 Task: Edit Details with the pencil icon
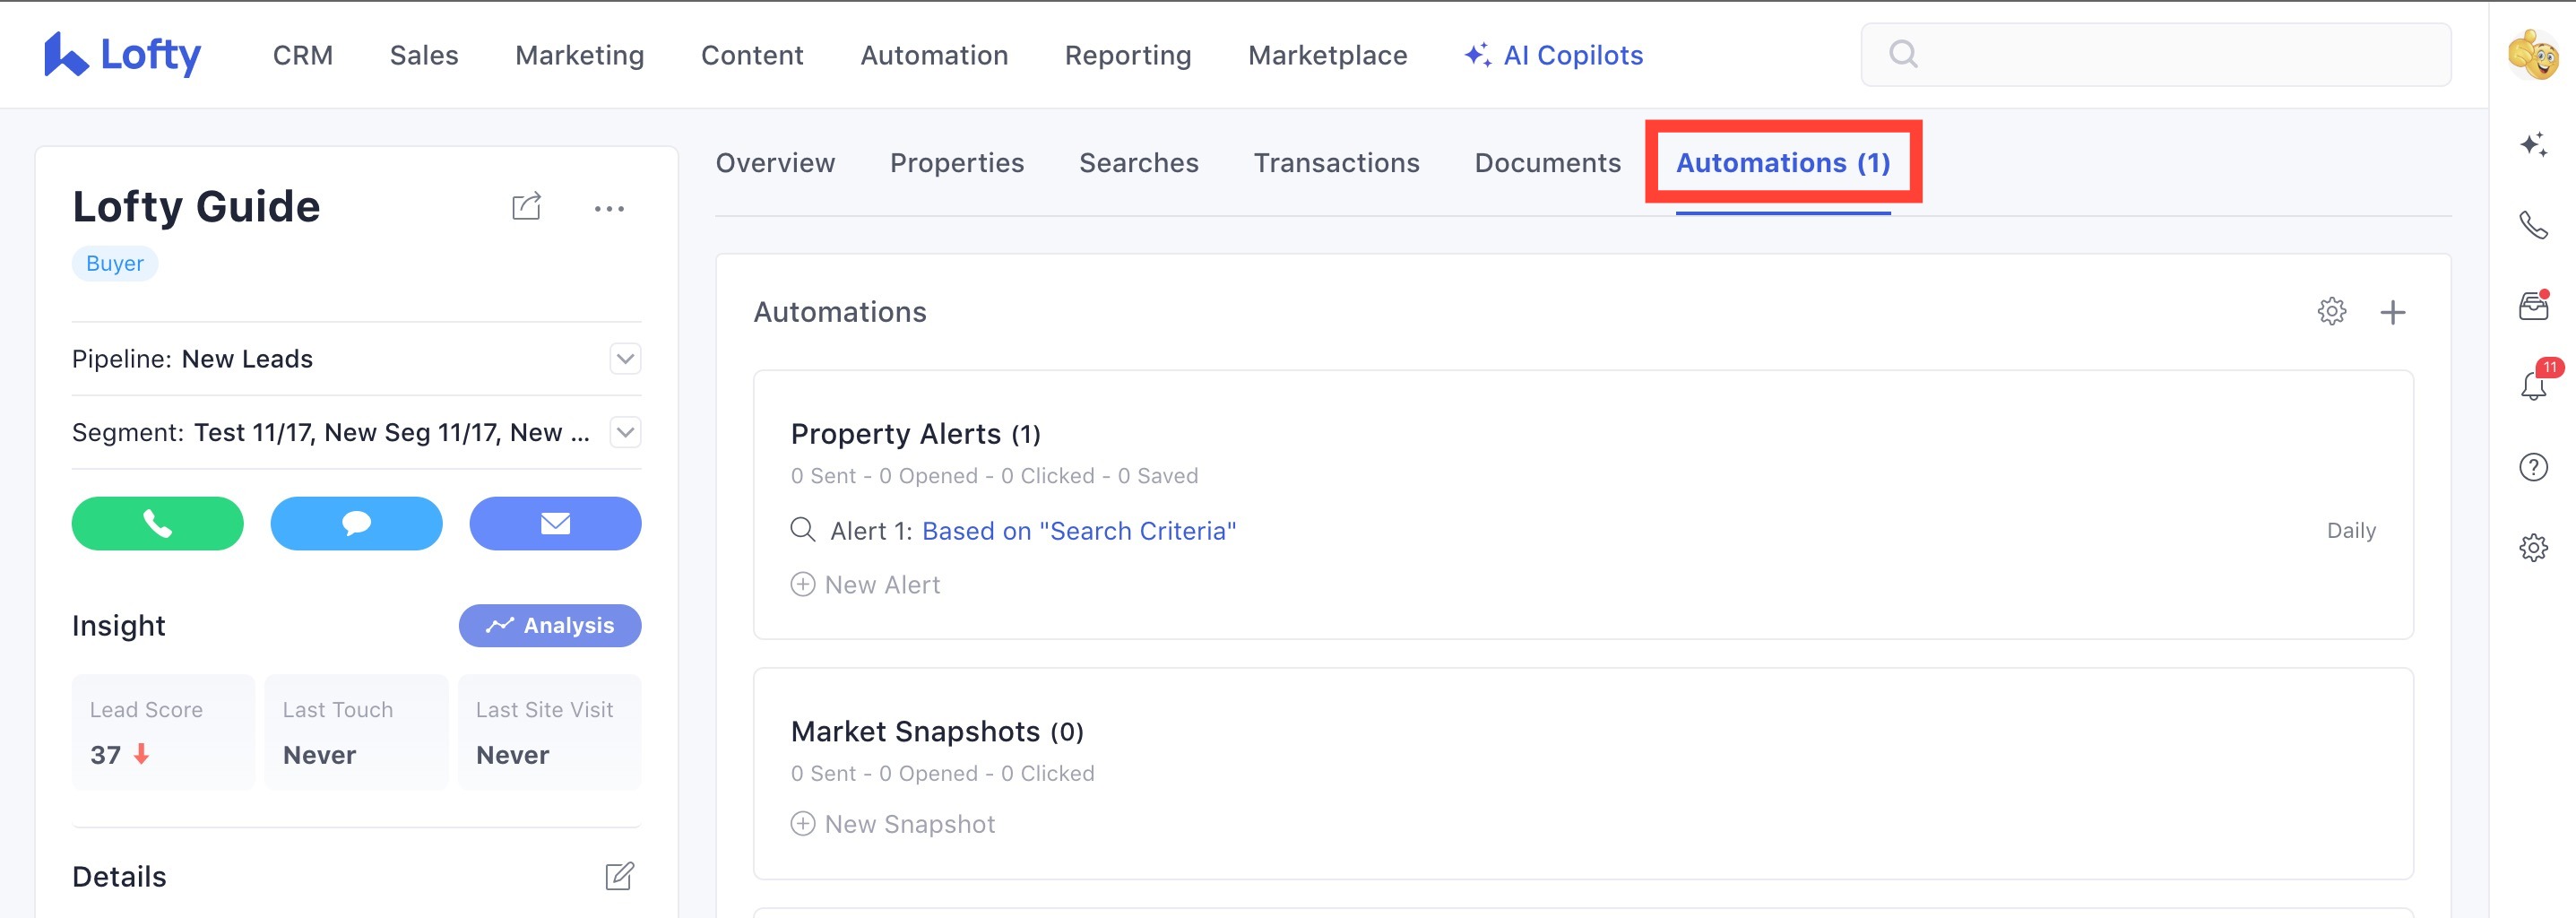pos(619,876)
